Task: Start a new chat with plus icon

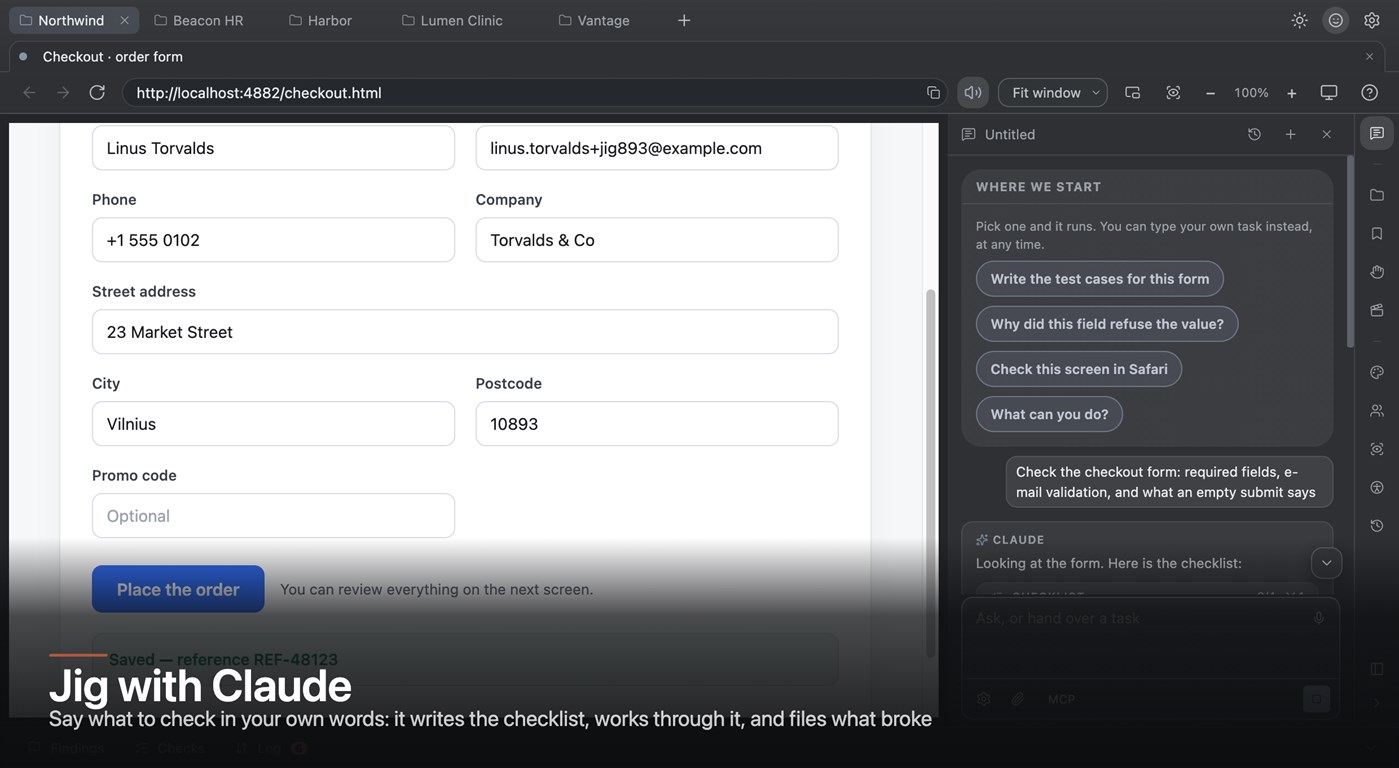Action: pyautogui.click(x=1290, y=134)
